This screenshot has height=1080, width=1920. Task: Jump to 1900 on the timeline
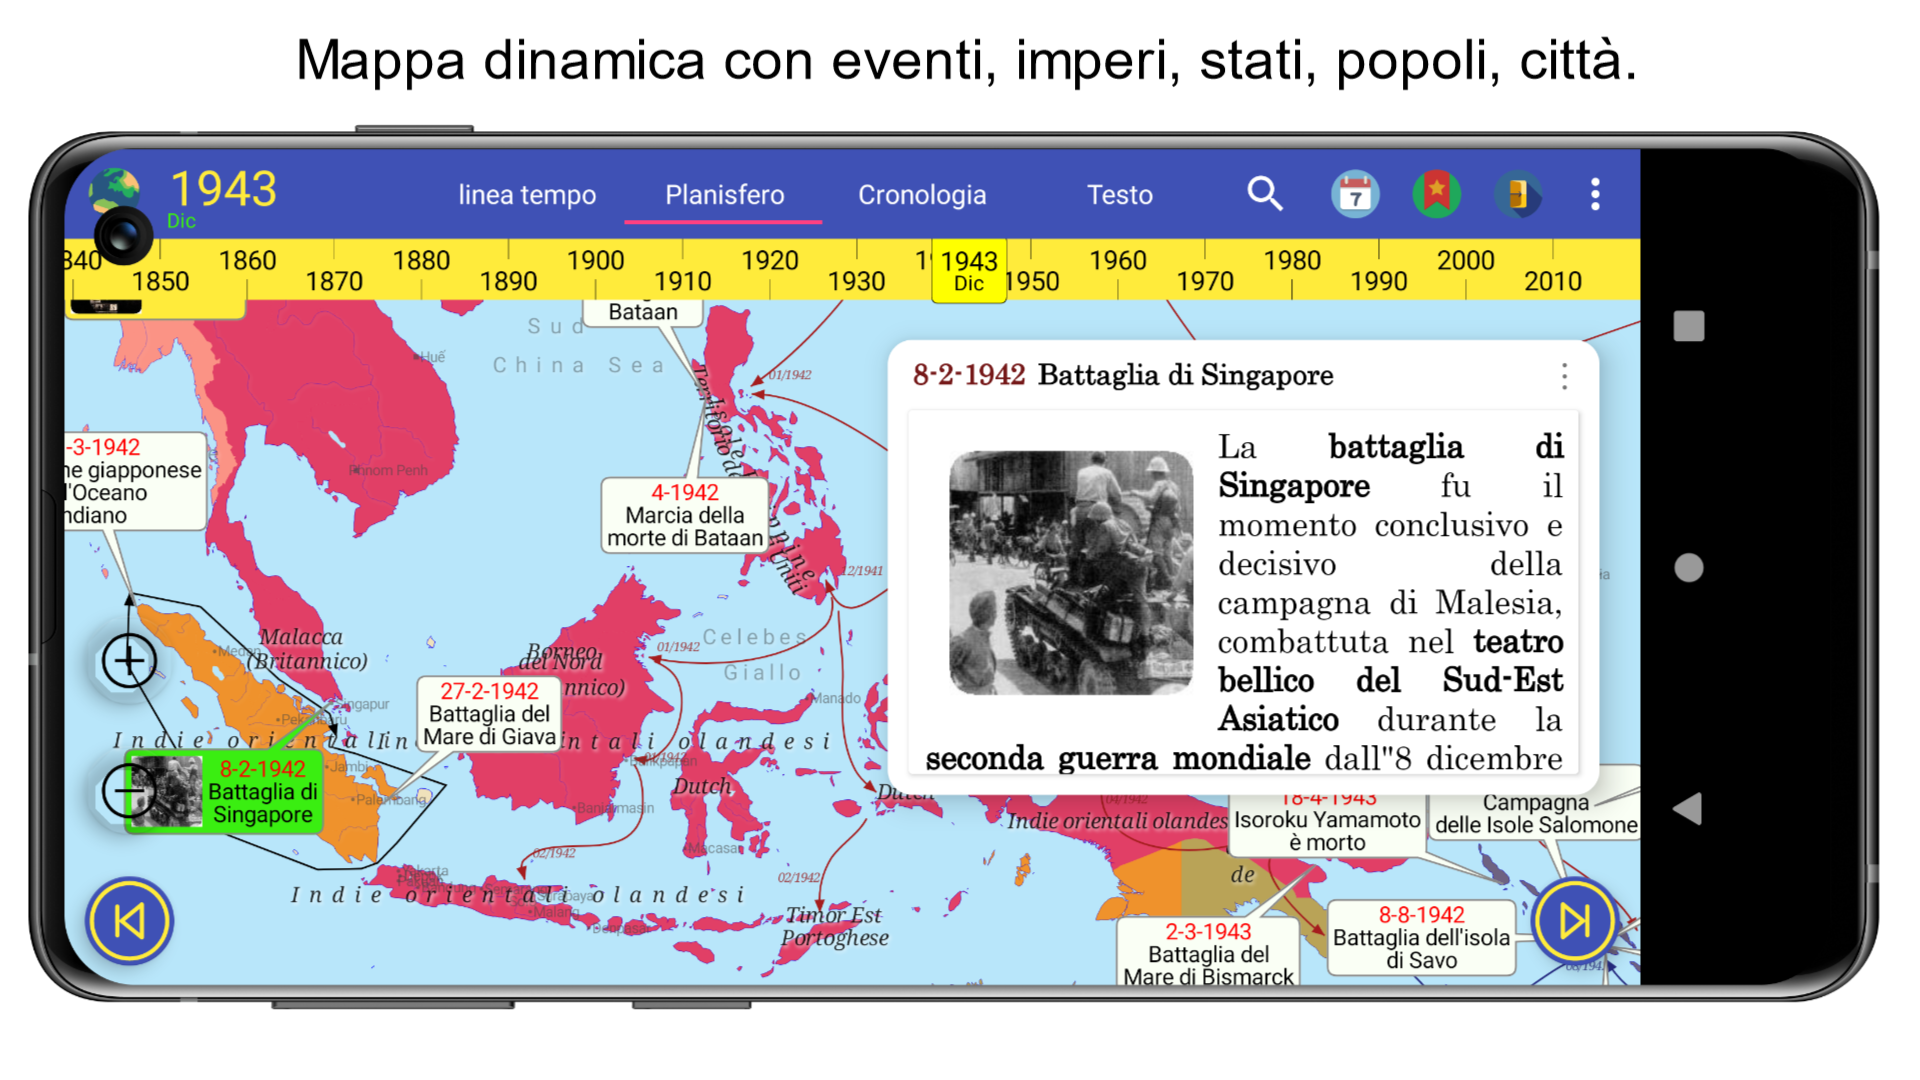595,261
